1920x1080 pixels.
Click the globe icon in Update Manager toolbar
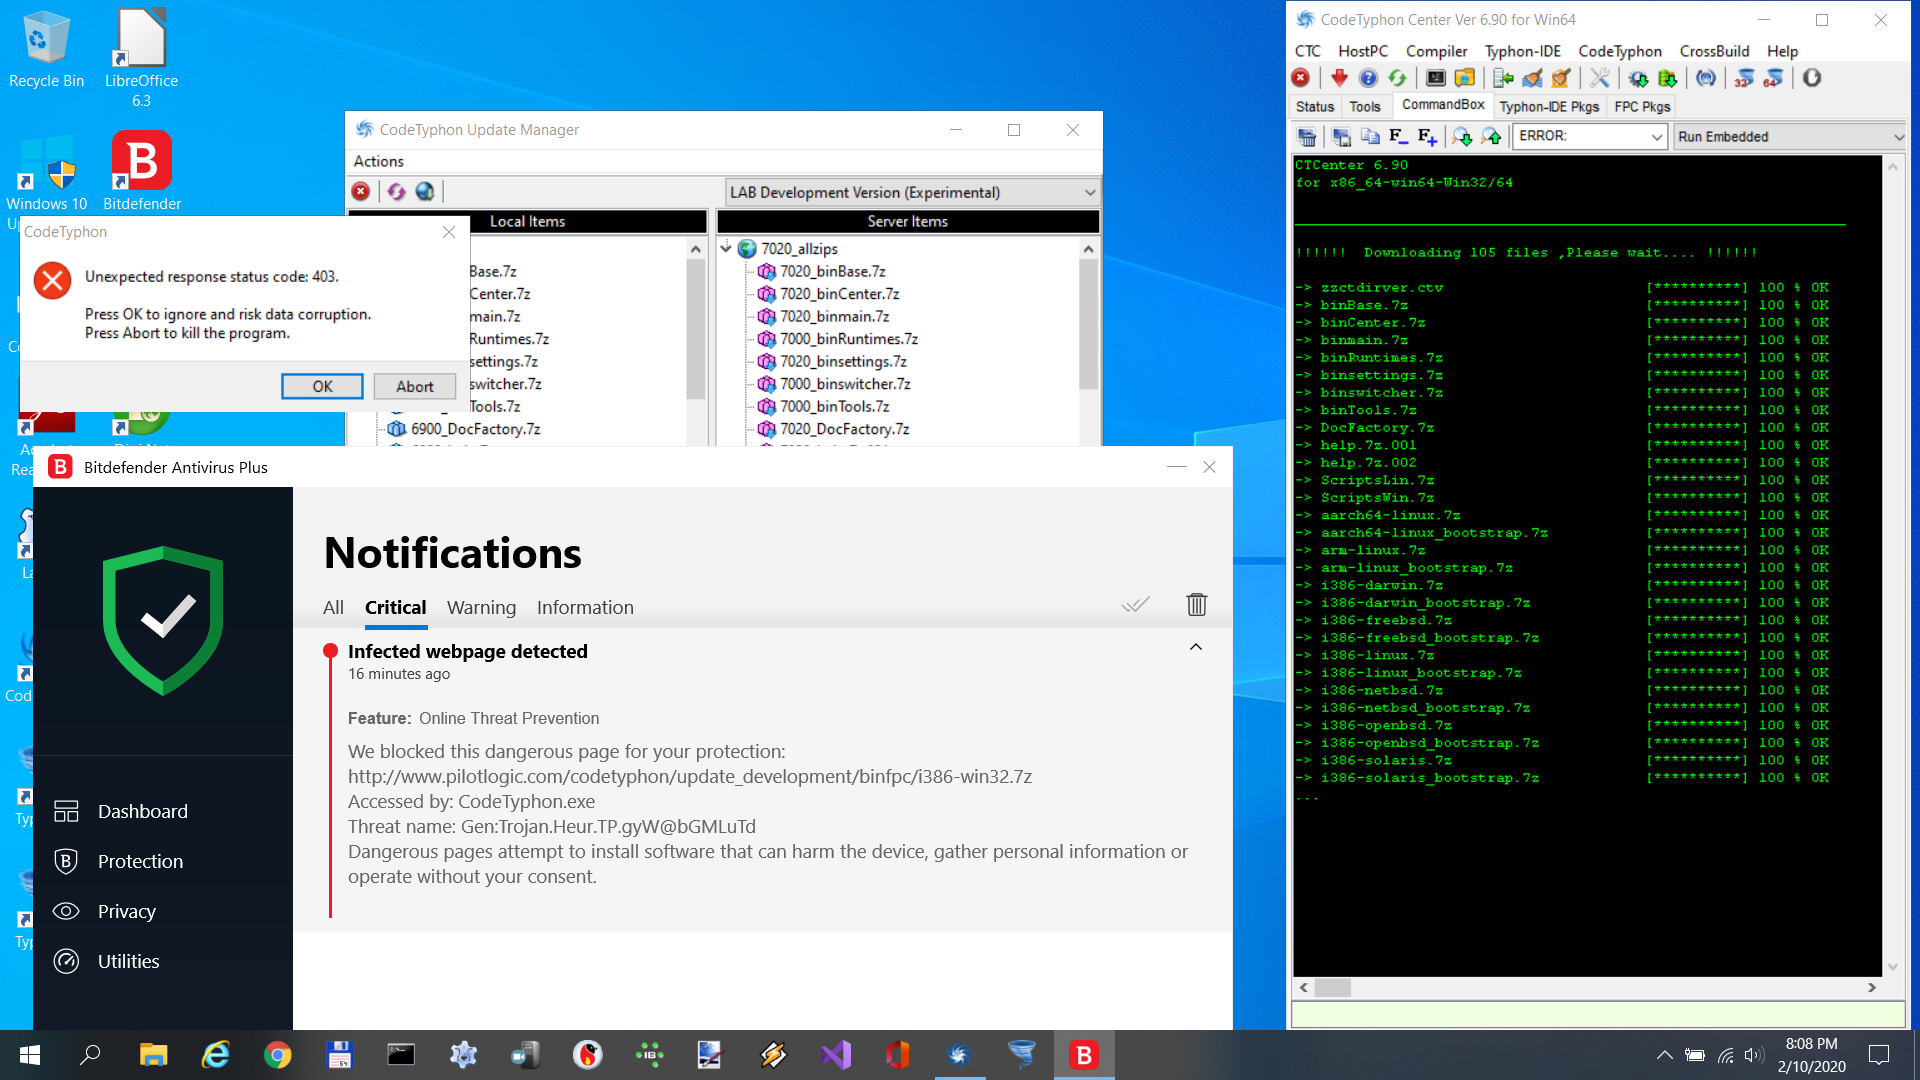(x=425, y=192)
